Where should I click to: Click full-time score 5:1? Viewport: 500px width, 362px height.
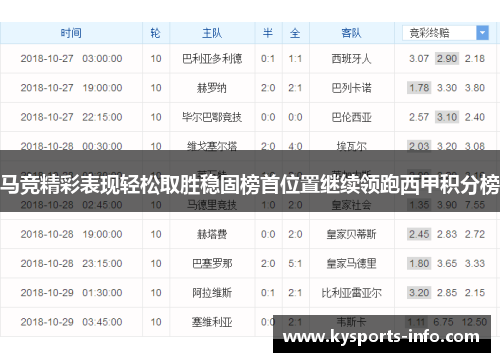(295, 264)
